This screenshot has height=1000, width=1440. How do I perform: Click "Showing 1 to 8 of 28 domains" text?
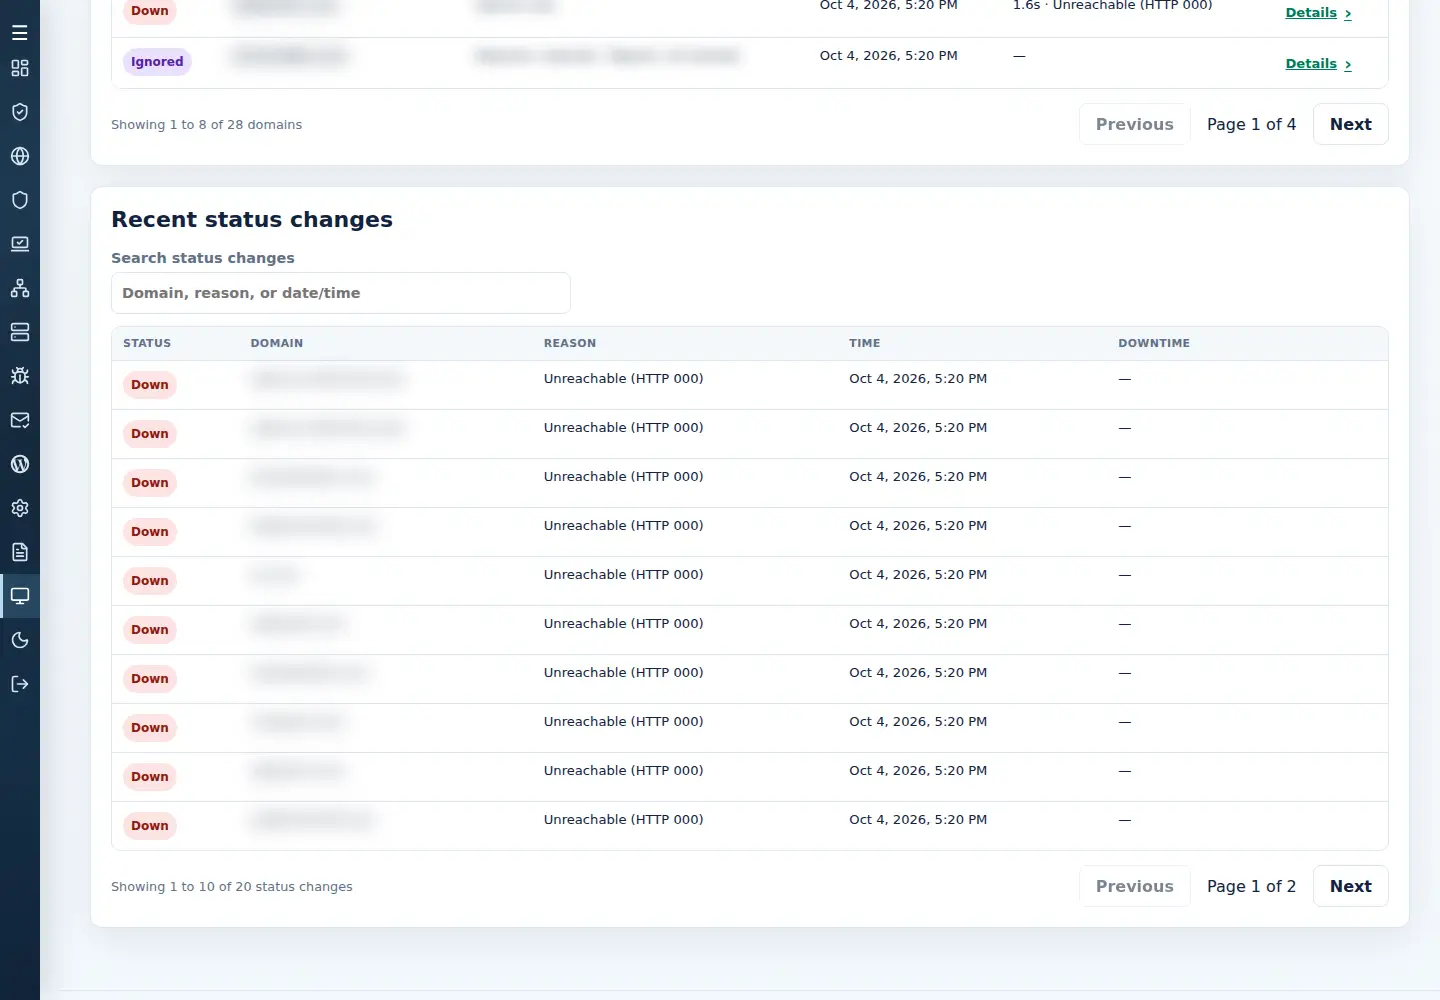pos(206,125)
